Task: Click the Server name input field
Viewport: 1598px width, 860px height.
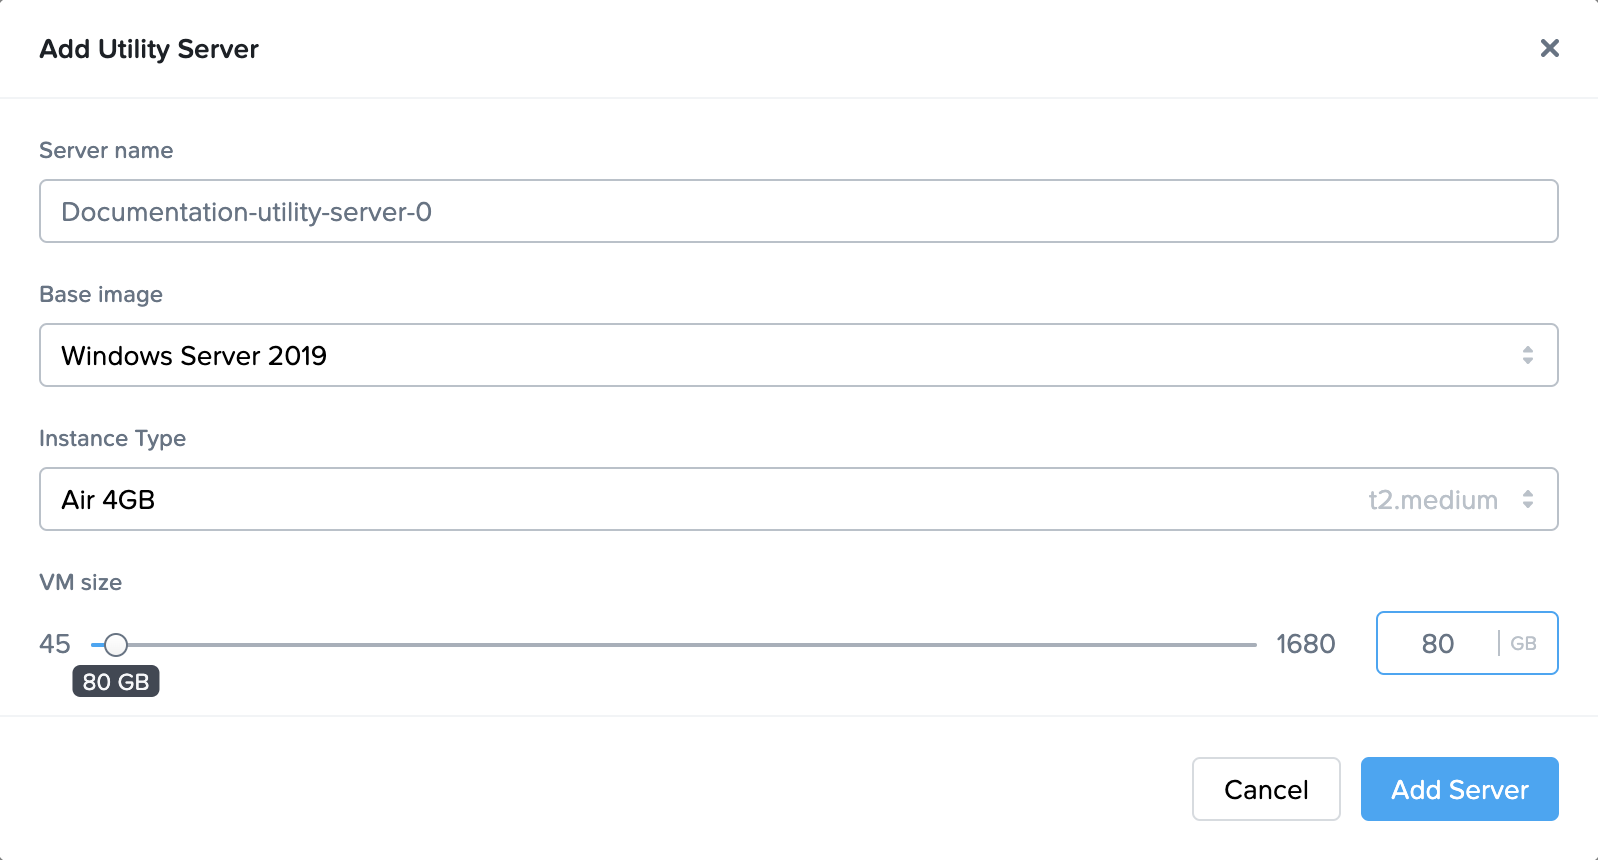Action: [x=798, y=211]
